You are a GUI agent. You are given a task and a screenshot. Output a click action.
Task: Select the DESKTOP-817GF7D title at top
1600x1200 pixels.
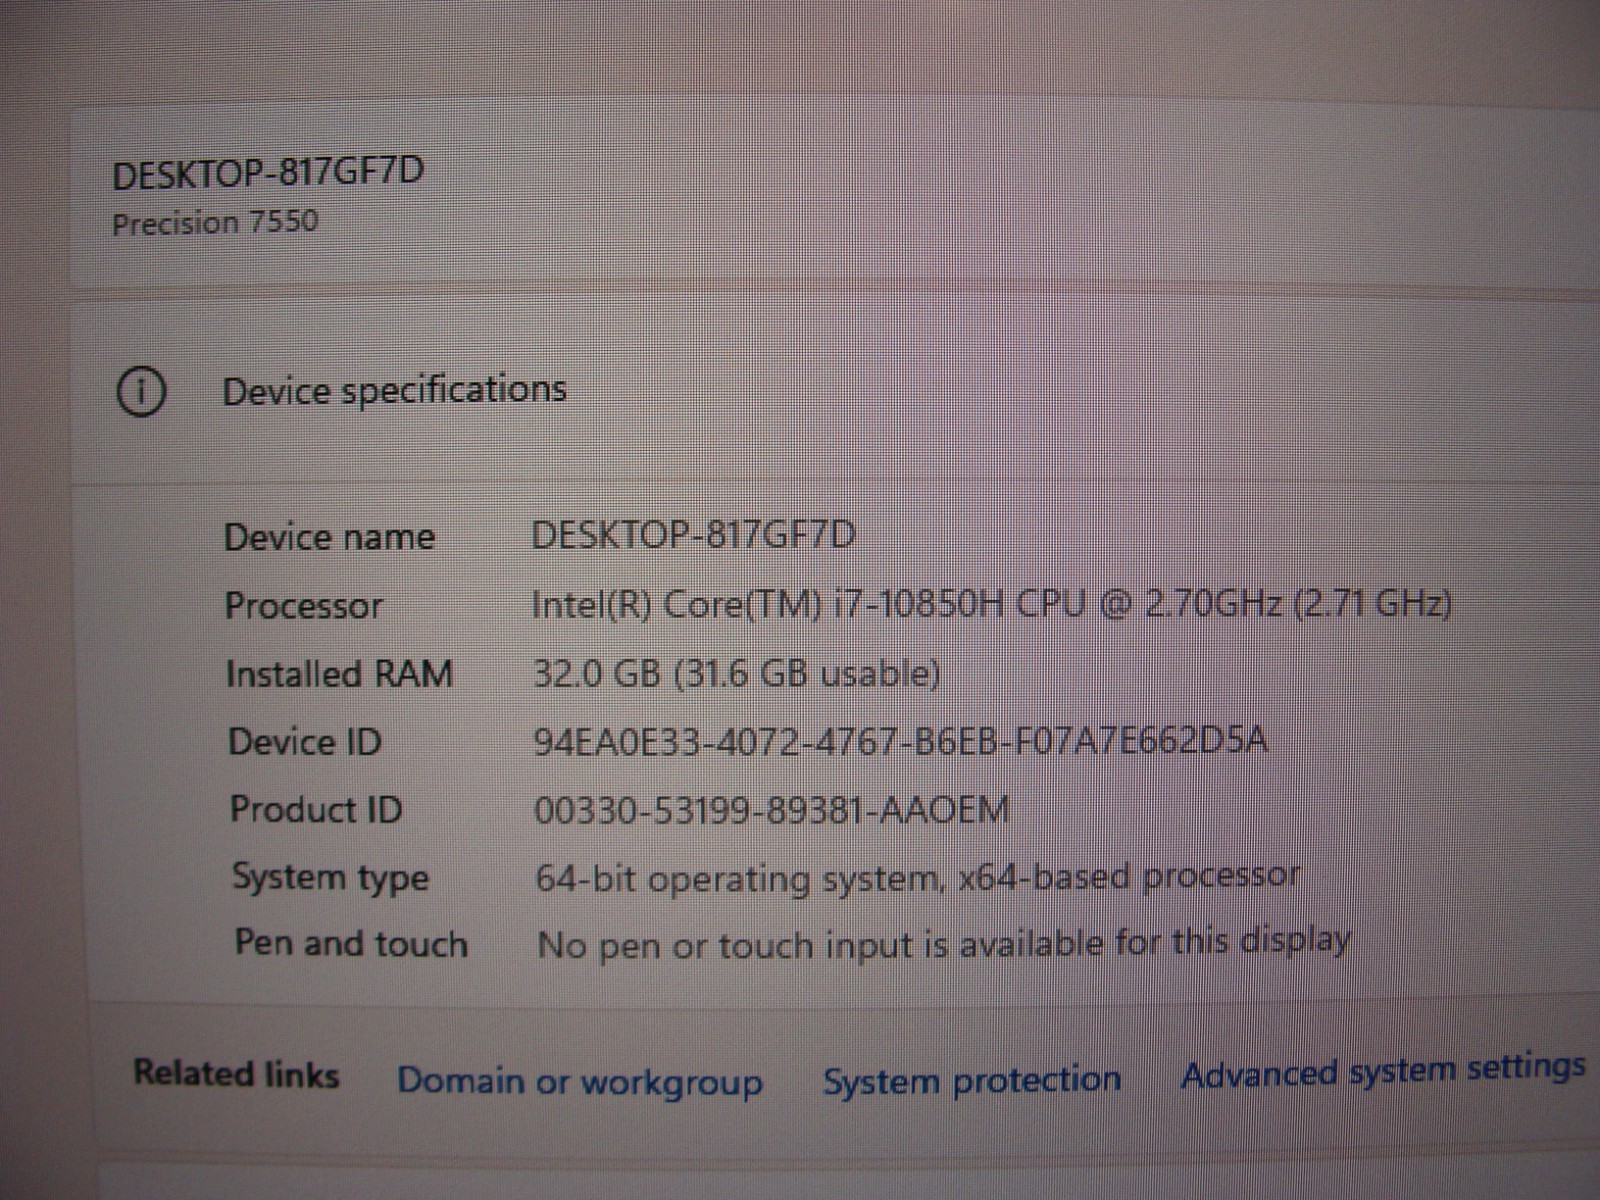(268, 173)
